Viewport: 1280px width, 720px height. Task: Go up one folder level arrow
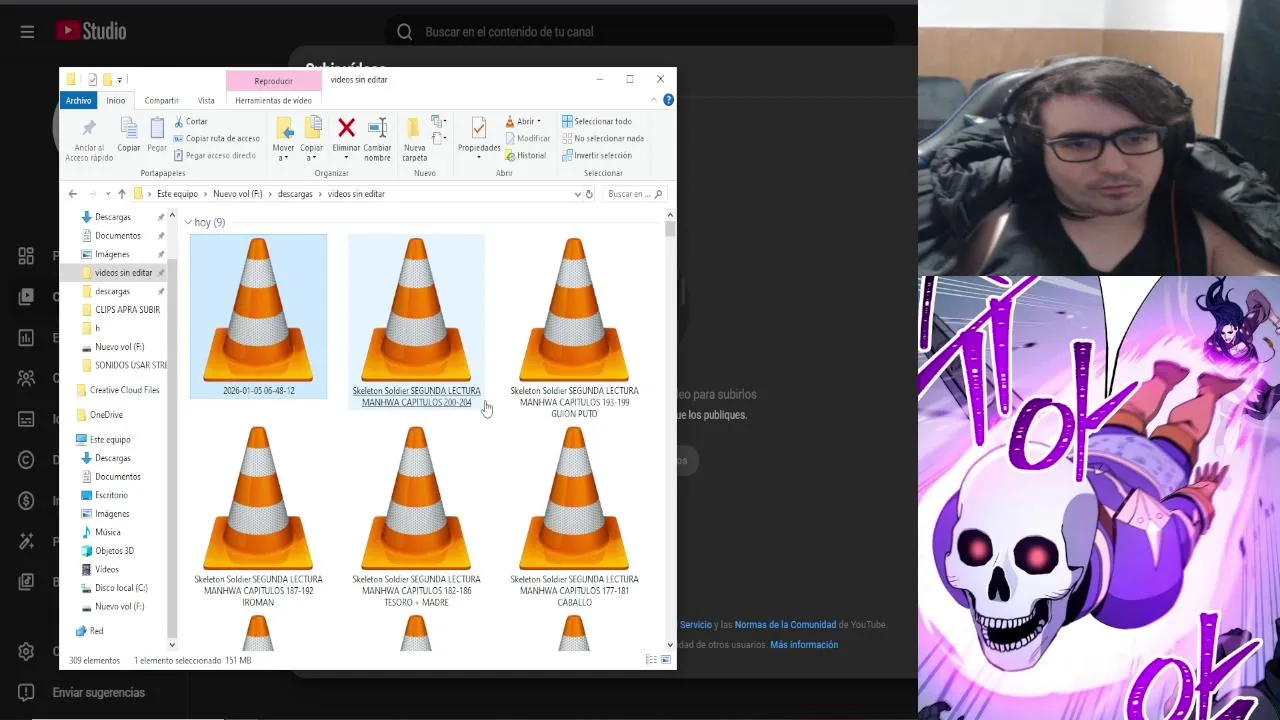coord(122,194)
